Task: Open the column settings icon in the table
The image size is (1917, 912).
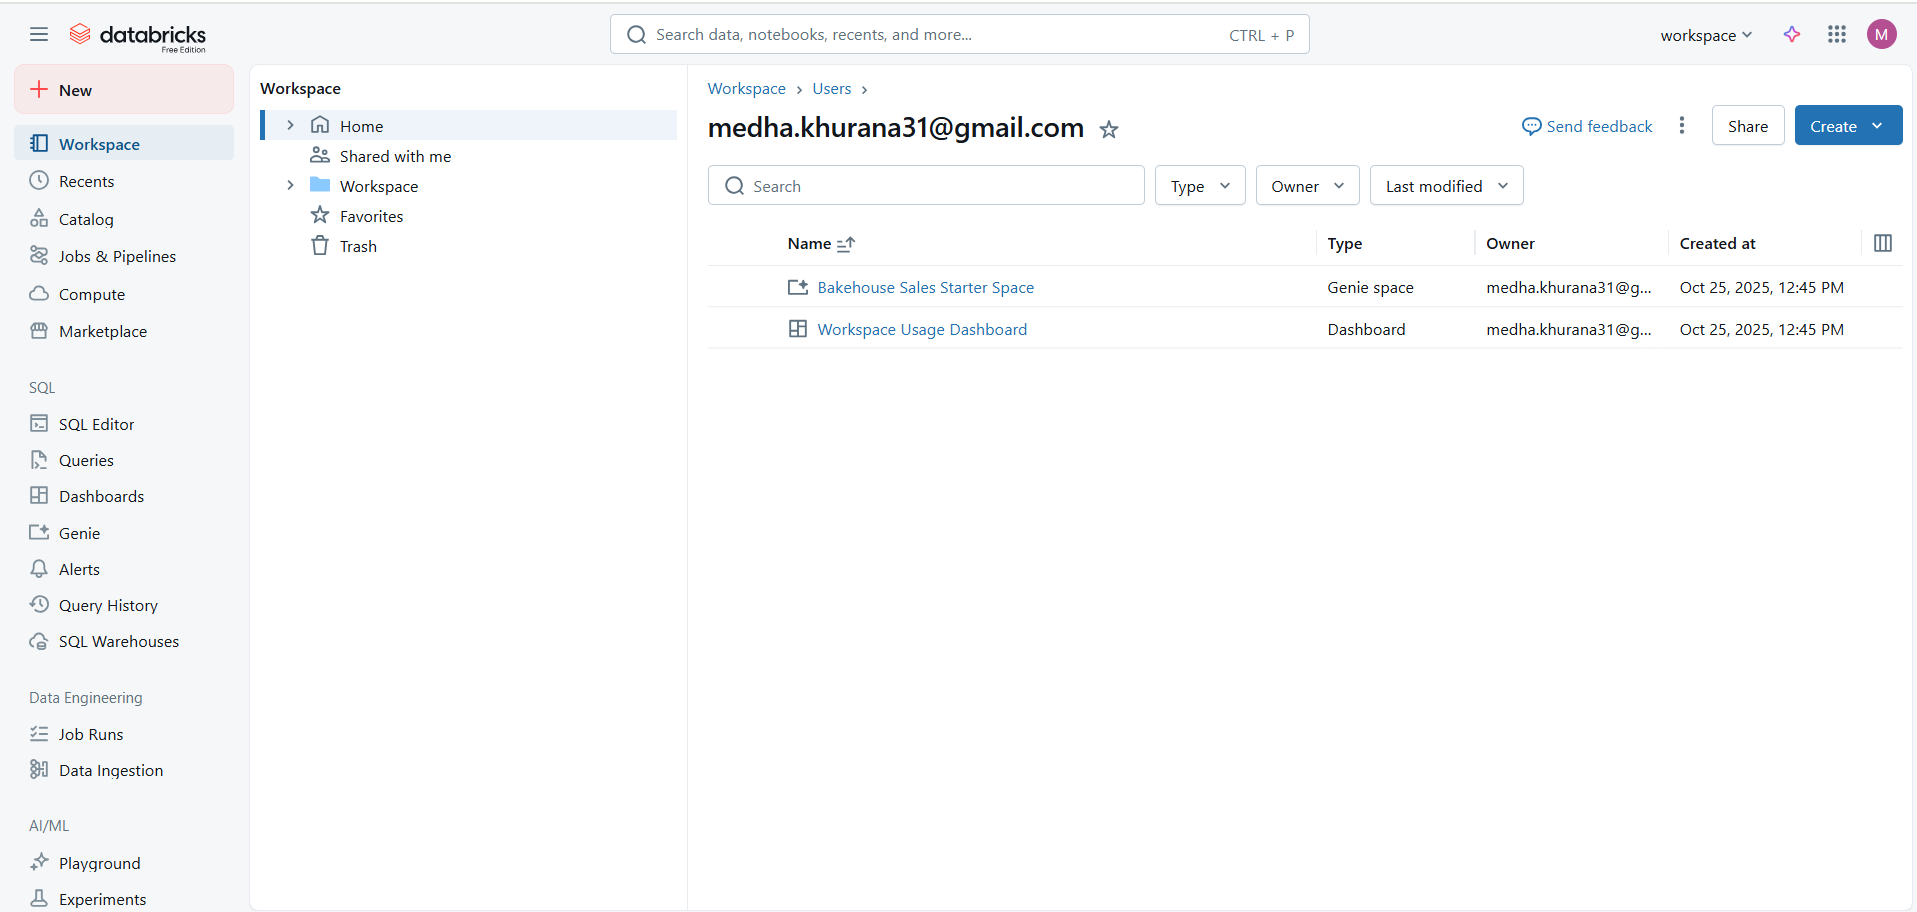Action: pyautogui.click(x=1882, y=243)
